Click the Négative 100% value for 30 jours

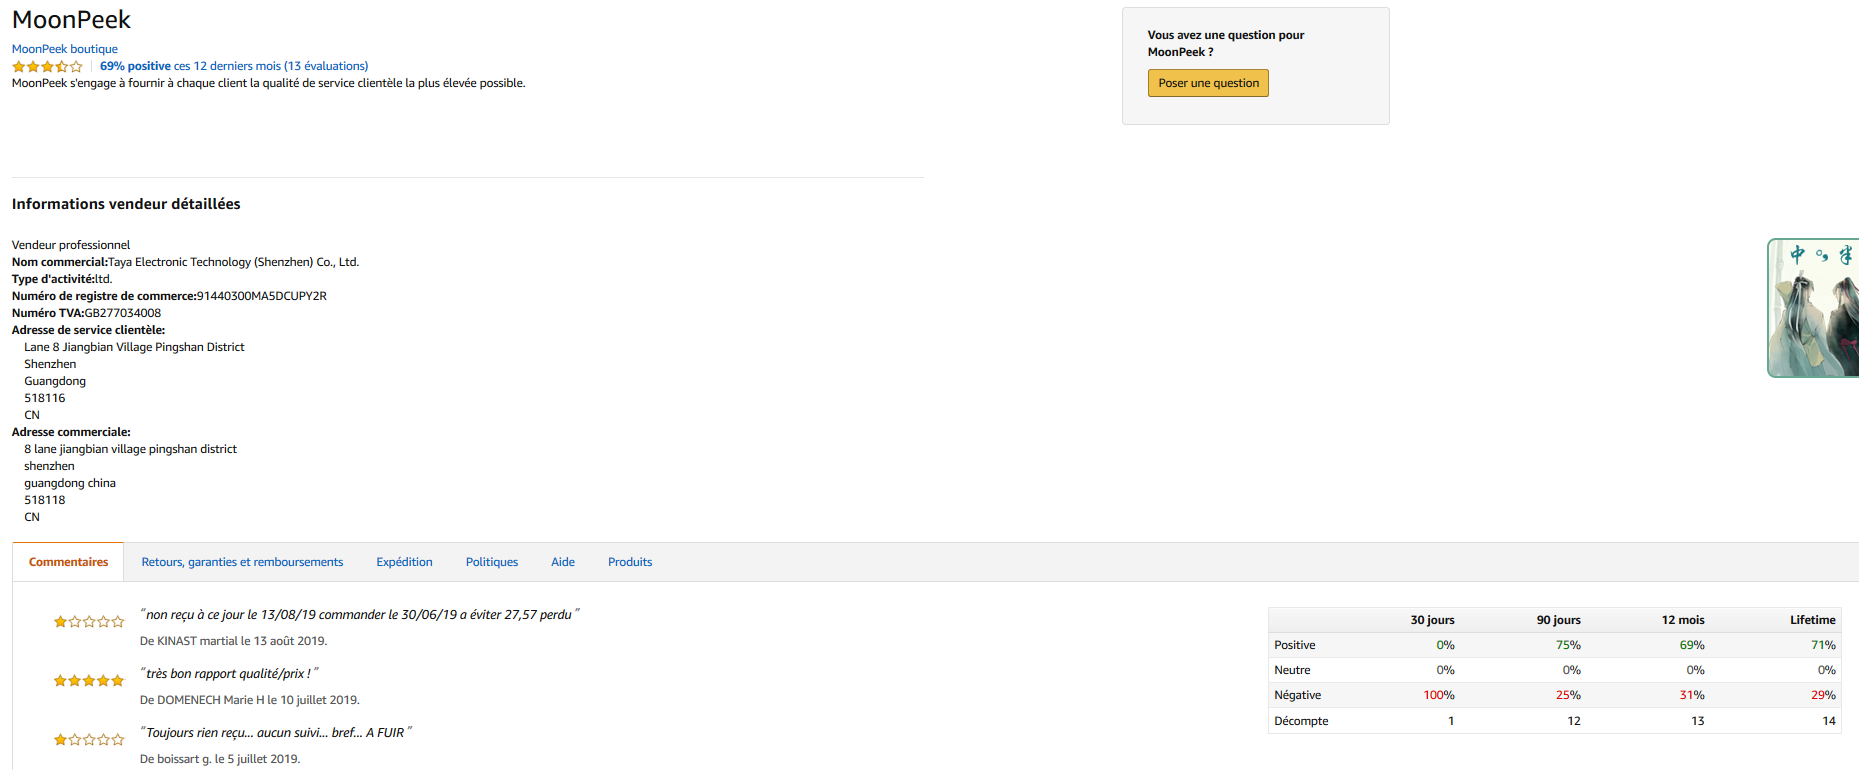click(1439, 695)
